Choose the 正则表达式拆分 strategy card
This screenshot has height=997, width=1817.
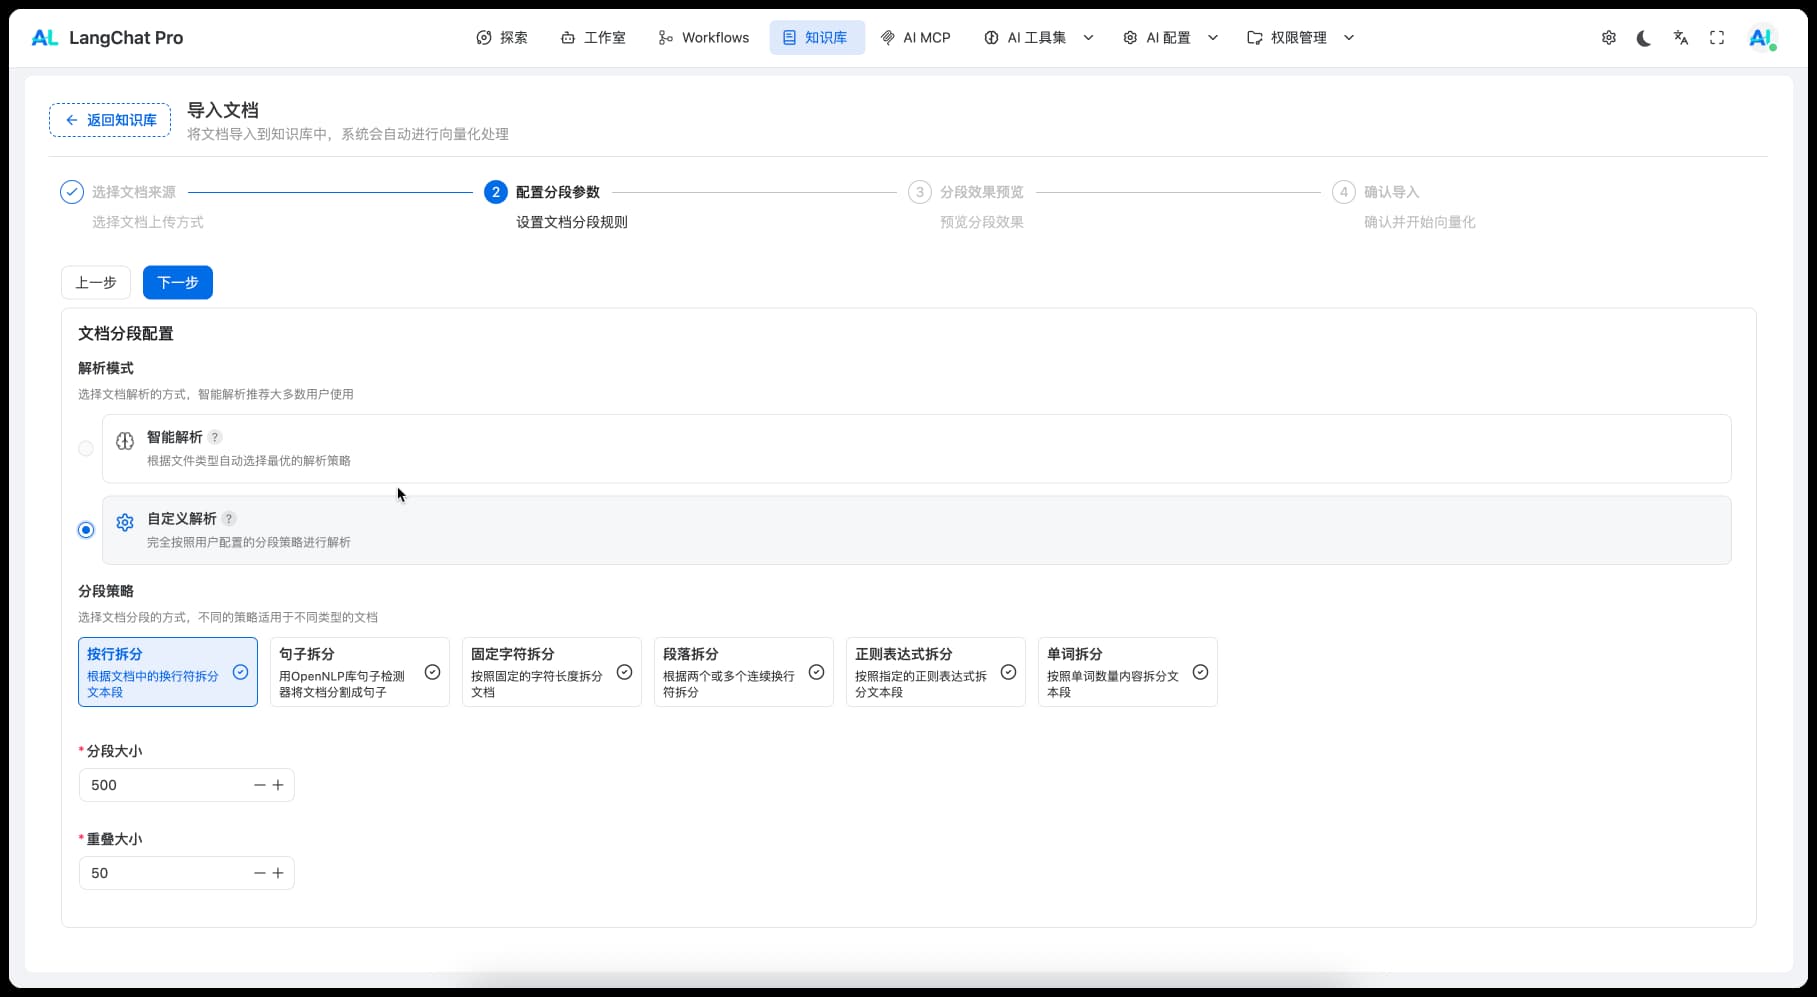(935, 672)
